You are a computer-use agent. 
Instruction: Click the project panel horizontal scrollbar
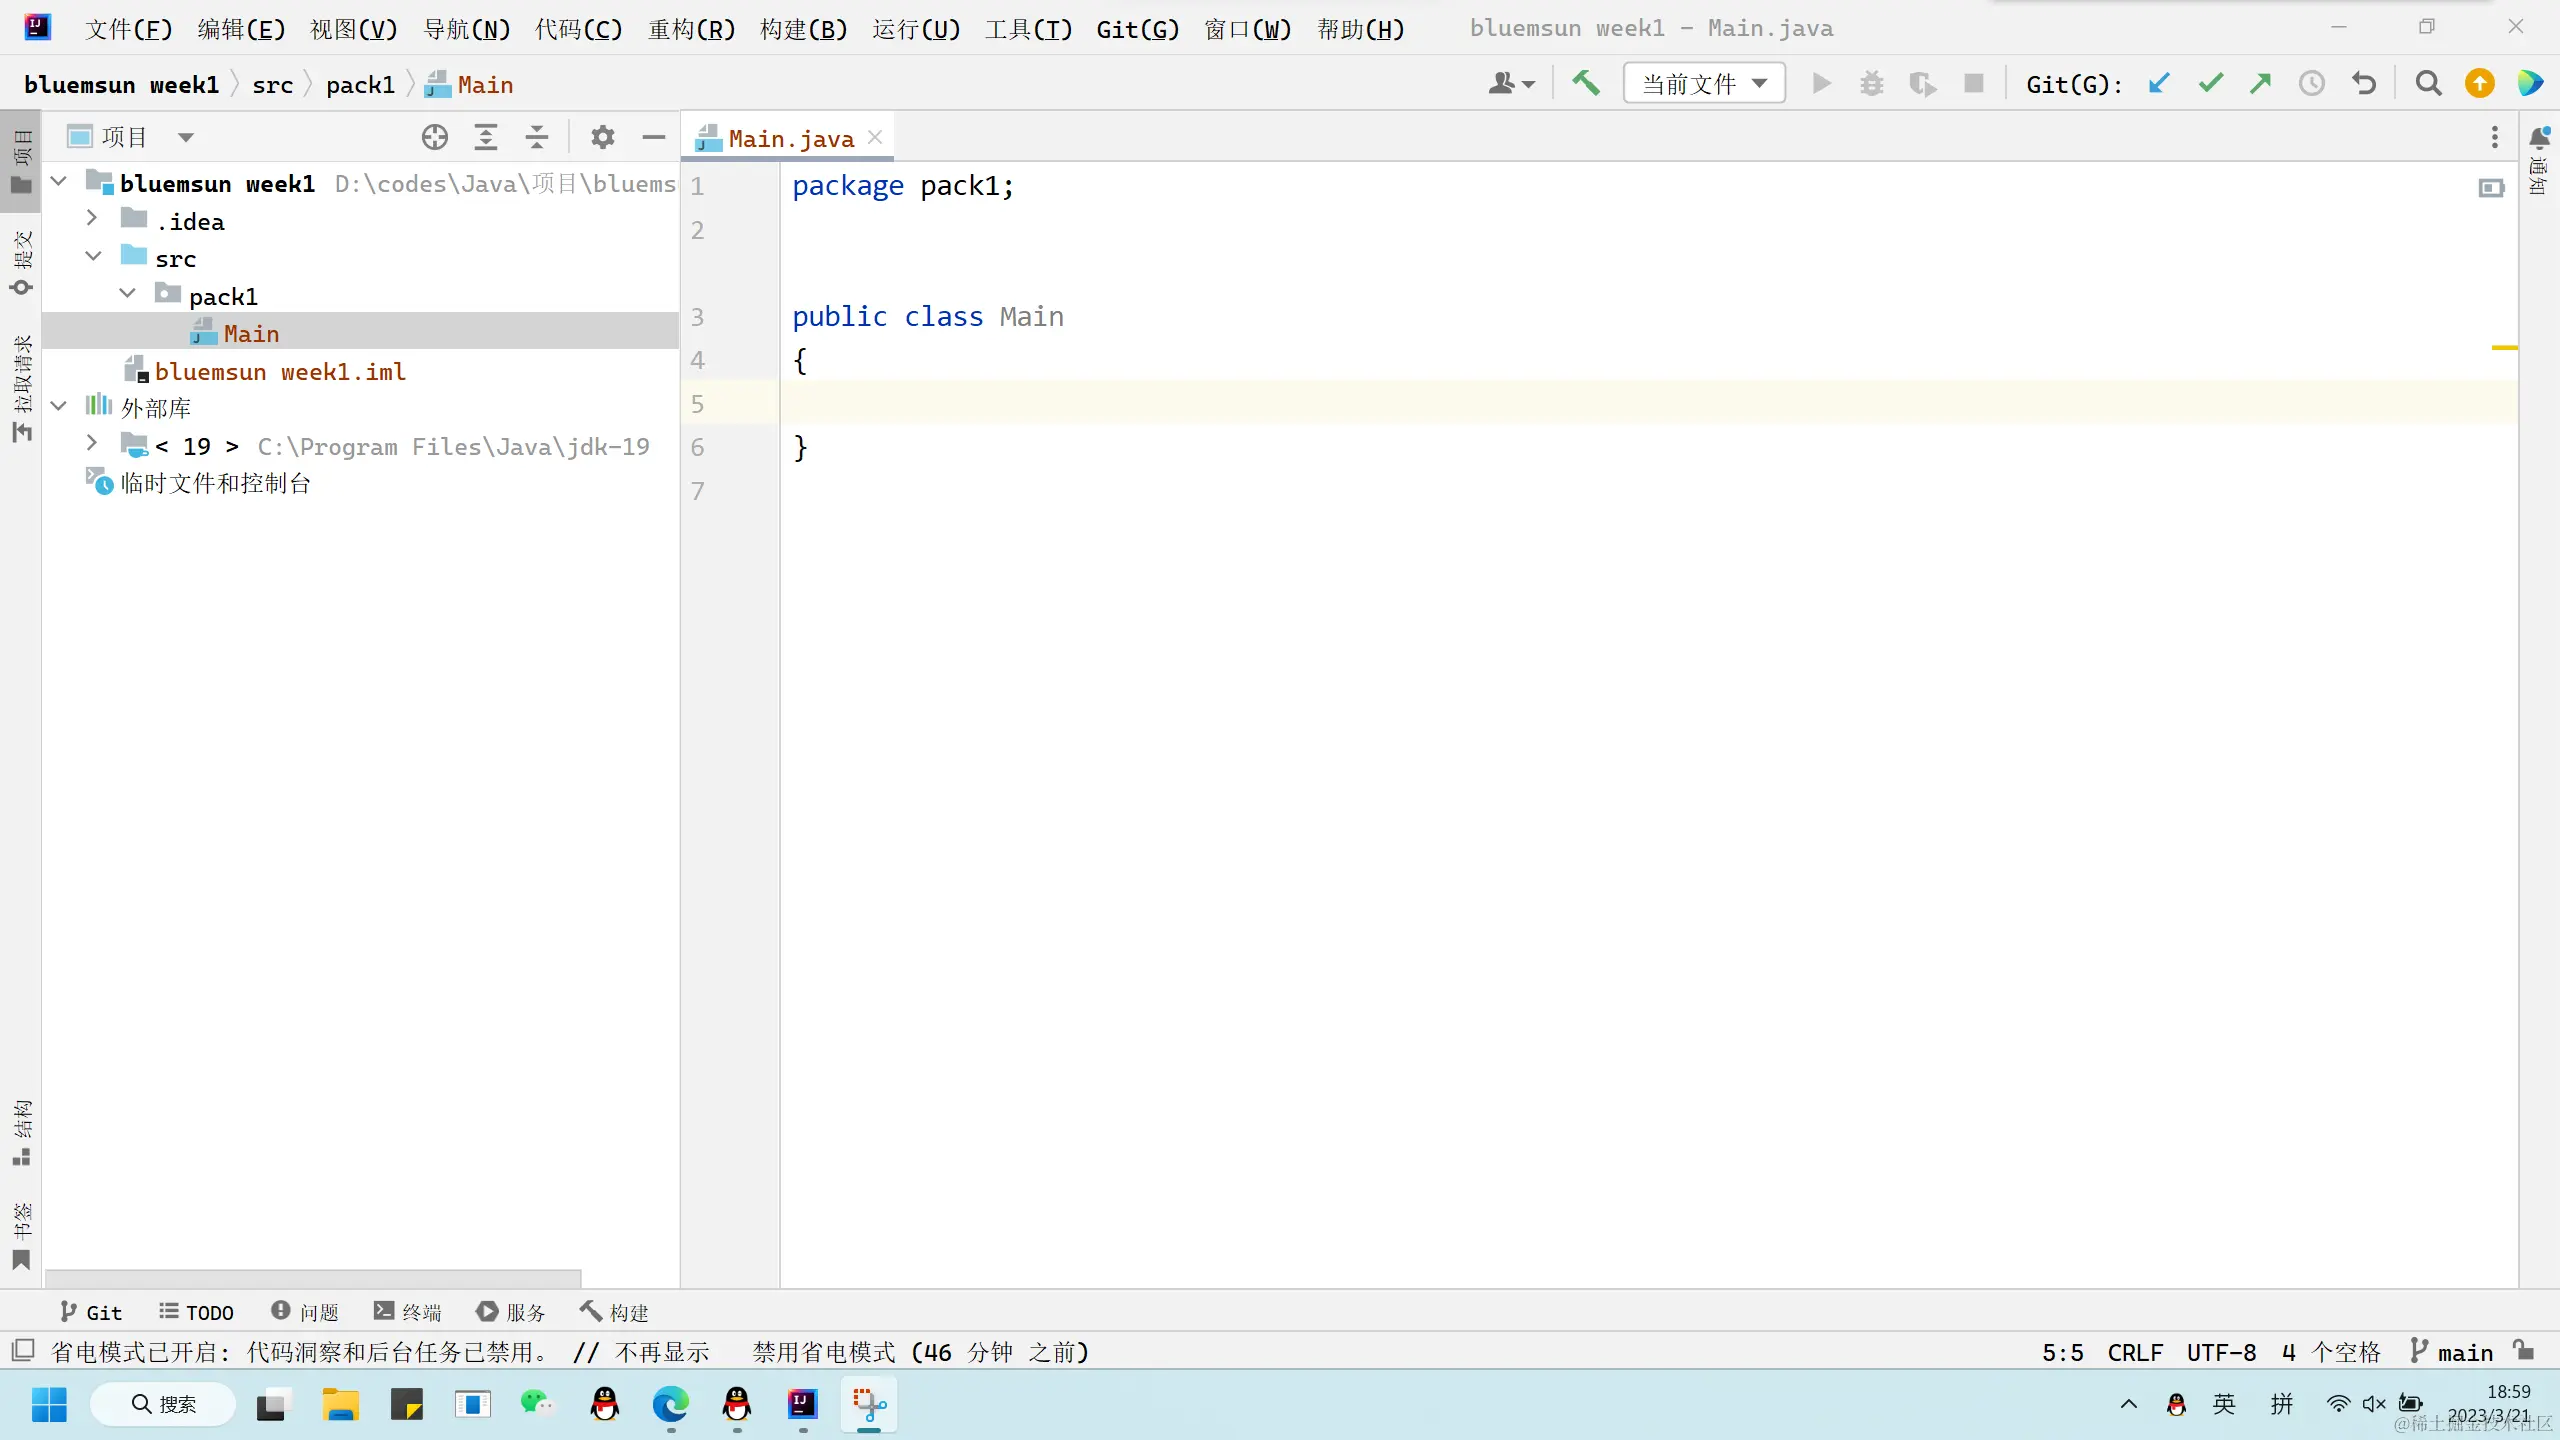[312, 1278]
